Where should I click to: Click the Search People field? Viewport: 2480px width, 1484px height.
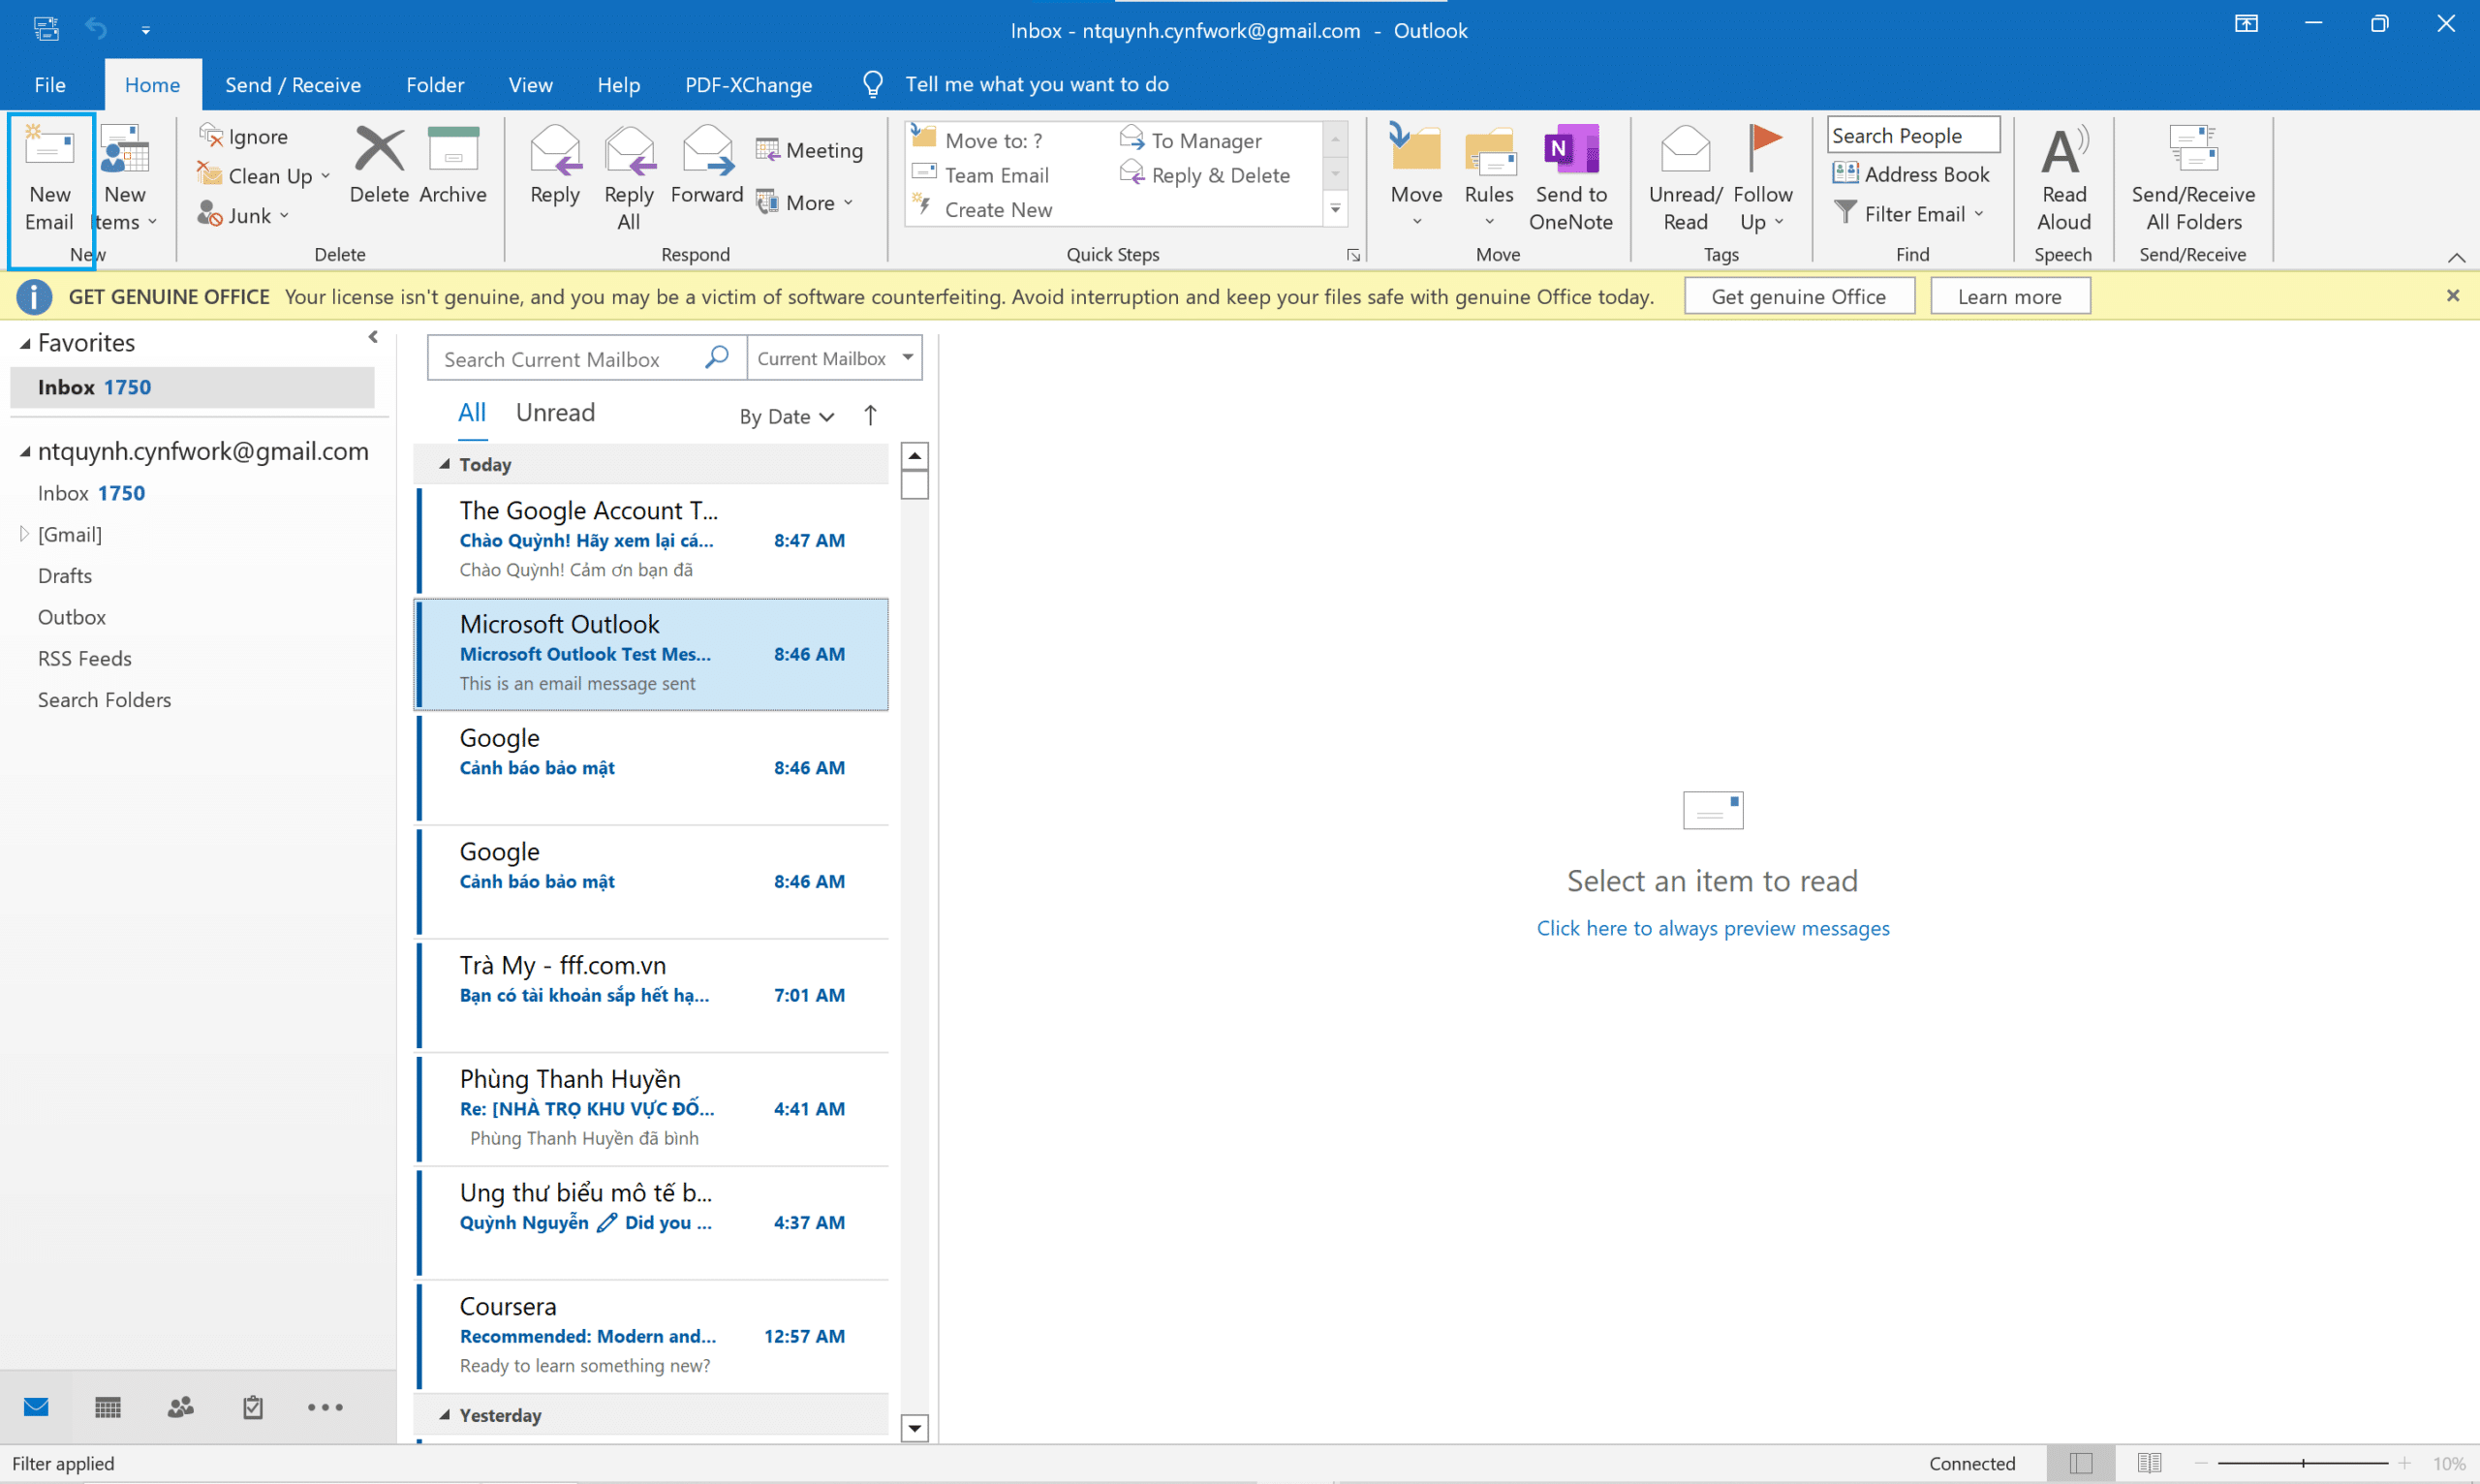tap(1913, 135)
